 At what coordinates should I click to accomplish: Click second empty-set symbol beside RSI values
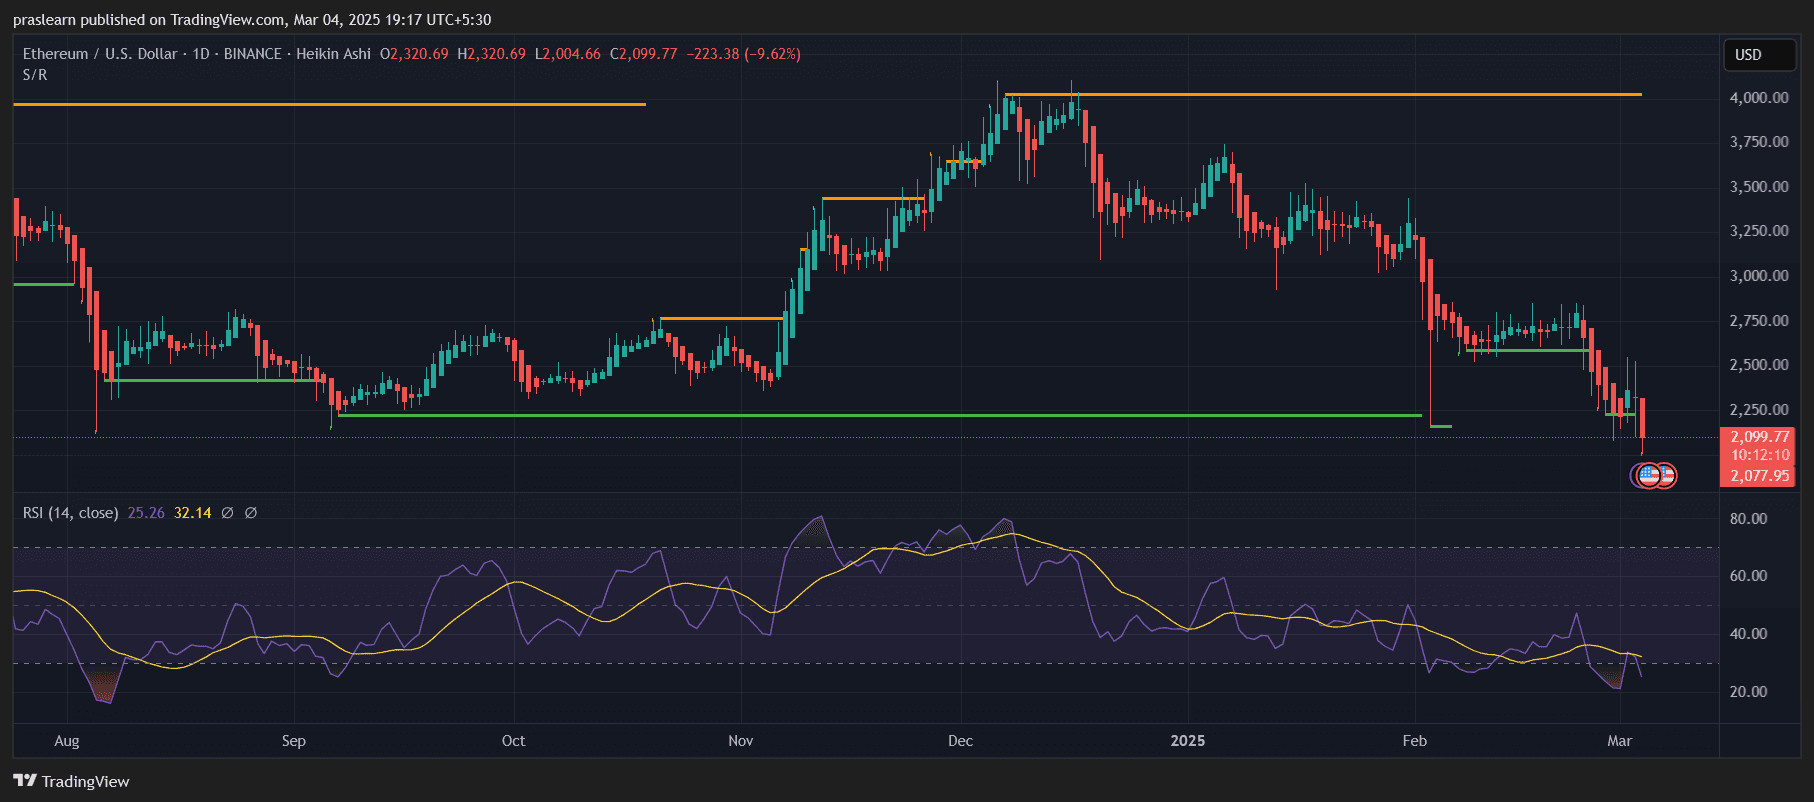pos(251,513)
